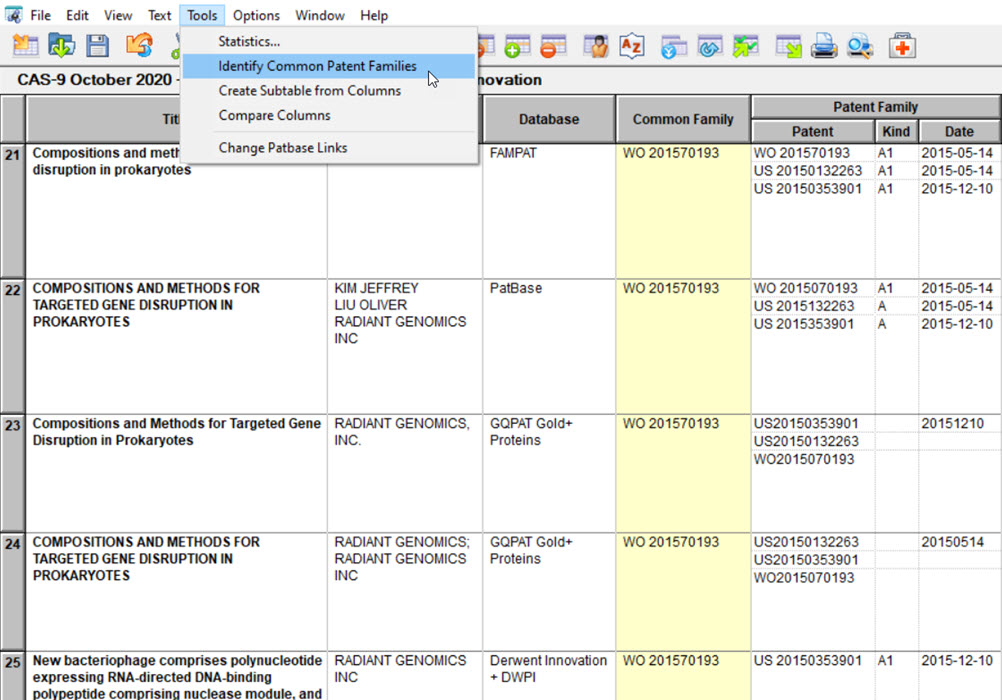The width and height of the screenshot is (1002, 700).
Task: Select Create Subtable from Columns
Action: click(309, 90)
